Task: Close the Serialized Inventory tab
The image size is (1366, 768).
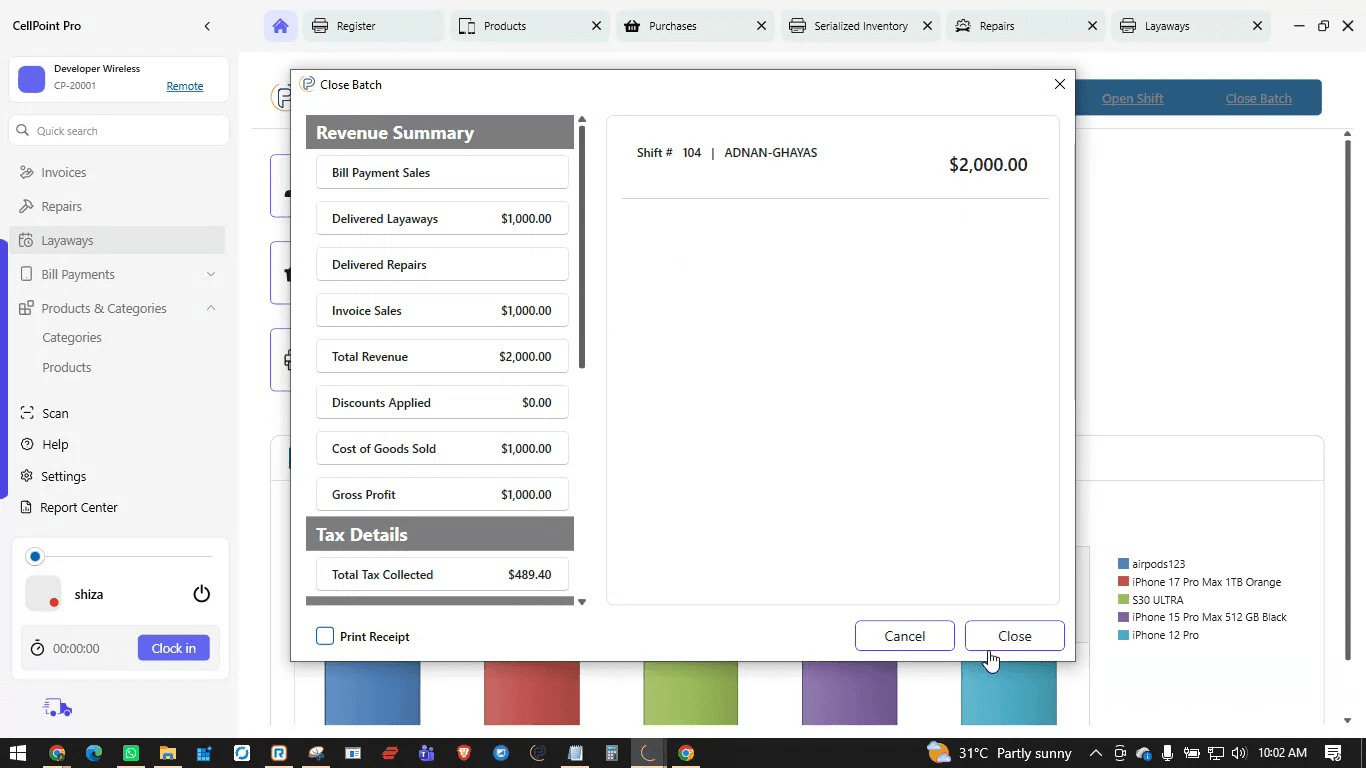Action: click(927, 26)
